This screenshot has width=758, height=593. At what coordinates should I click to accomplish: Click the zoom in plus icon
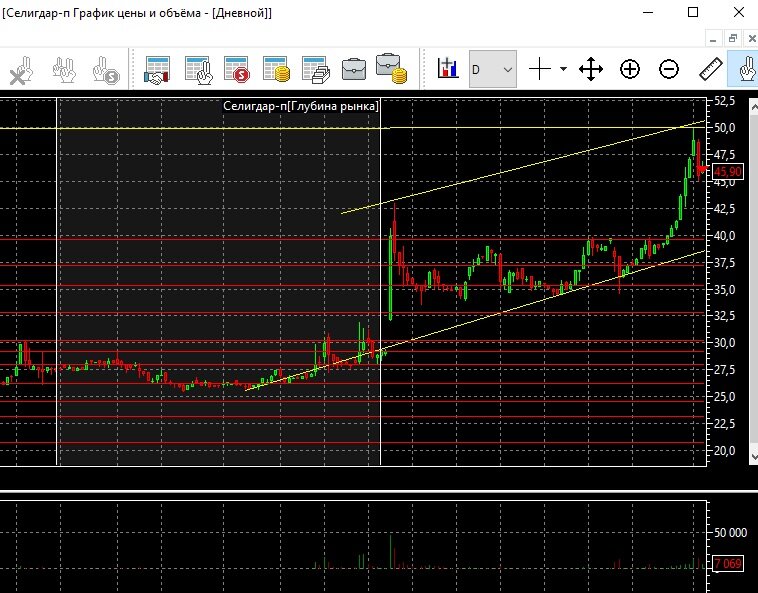[x=630, y=69]
